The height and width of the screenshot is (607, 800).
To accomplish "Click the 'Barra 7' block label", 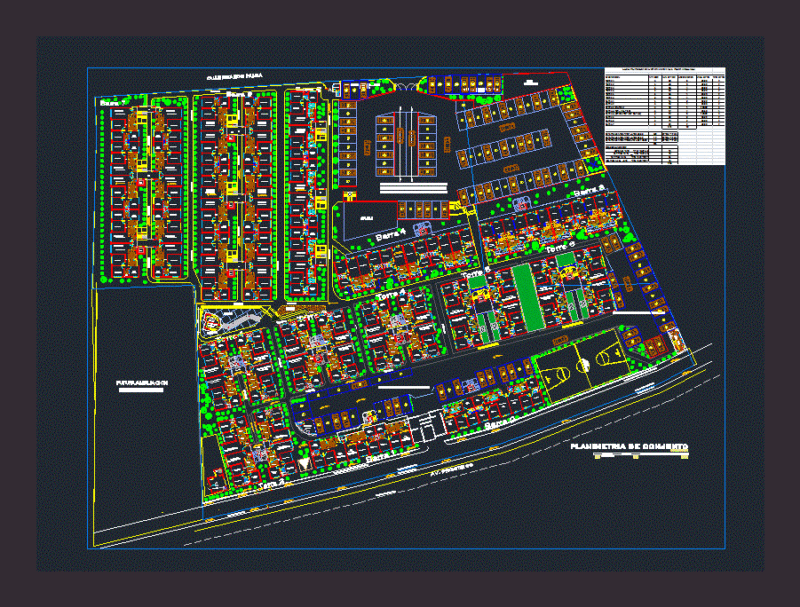I will [113, 103].
